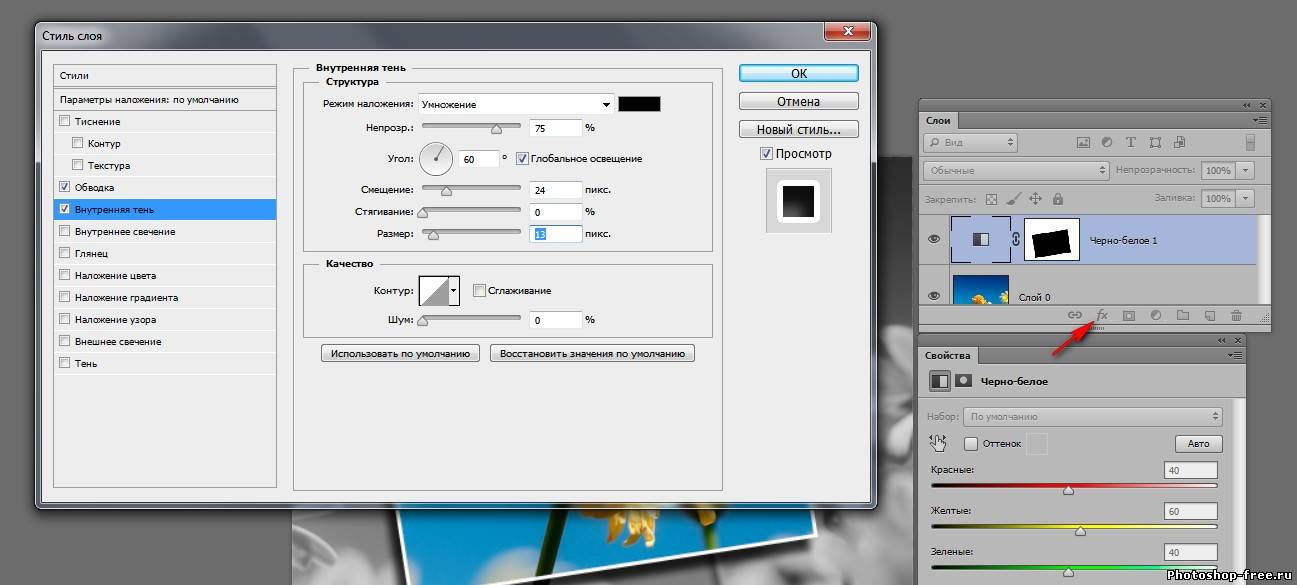The width and height of the screenshot is (1297, 585).
Task: Click the fx layer style icon
Action: [1102, 315]
